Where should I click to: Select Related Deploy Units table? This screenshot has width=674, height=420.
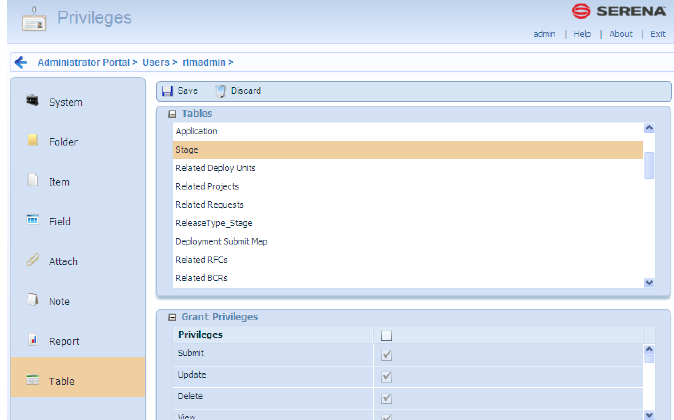[408, 168]
